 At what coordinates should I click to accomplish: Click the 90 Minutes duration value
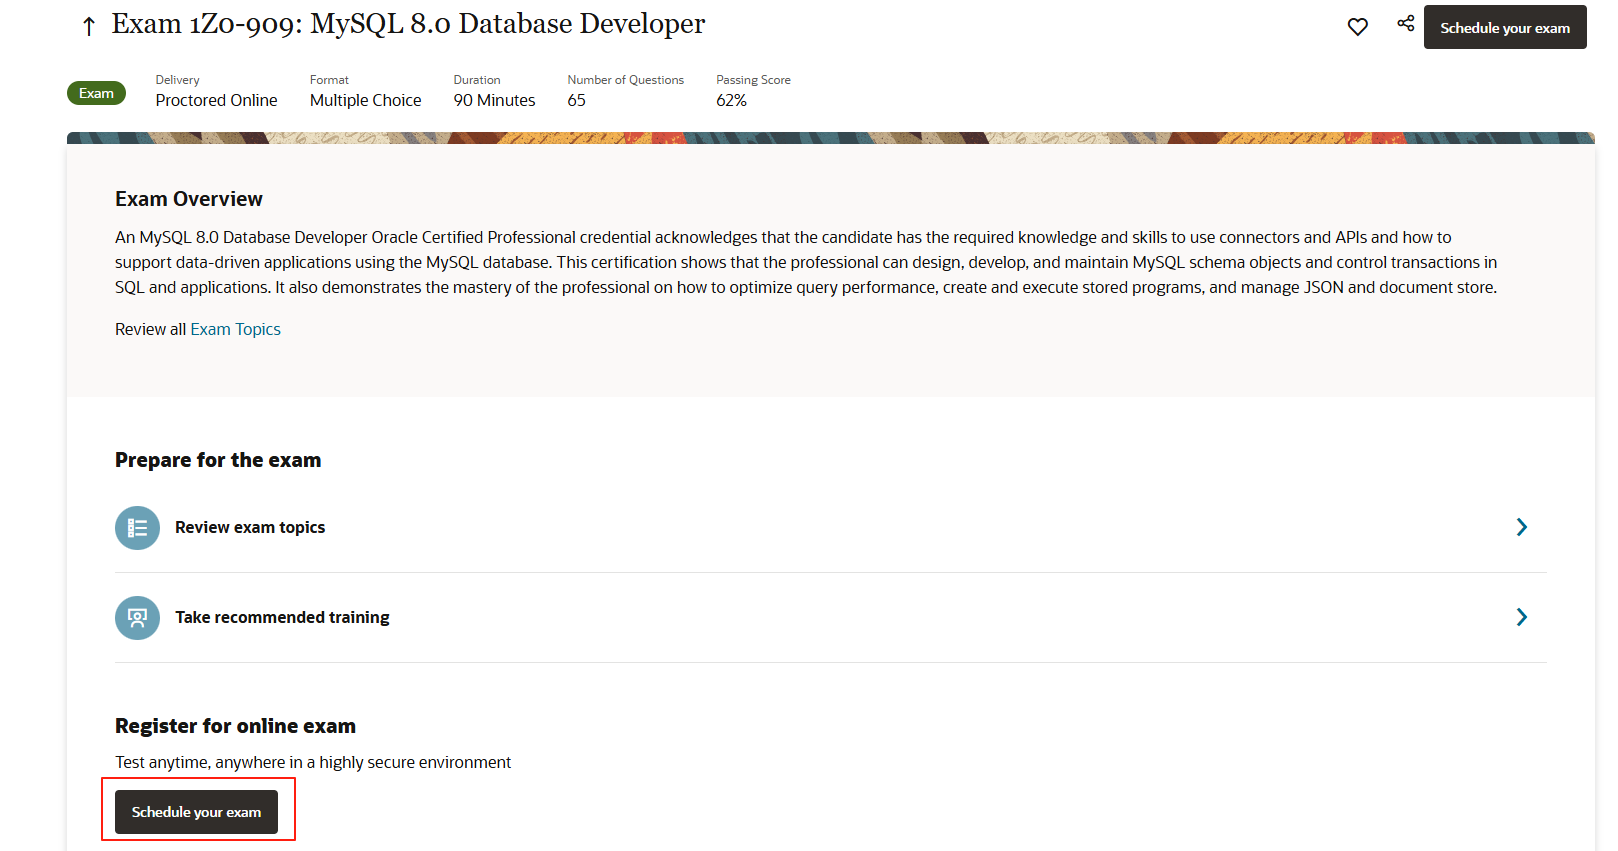pos(495,100)
